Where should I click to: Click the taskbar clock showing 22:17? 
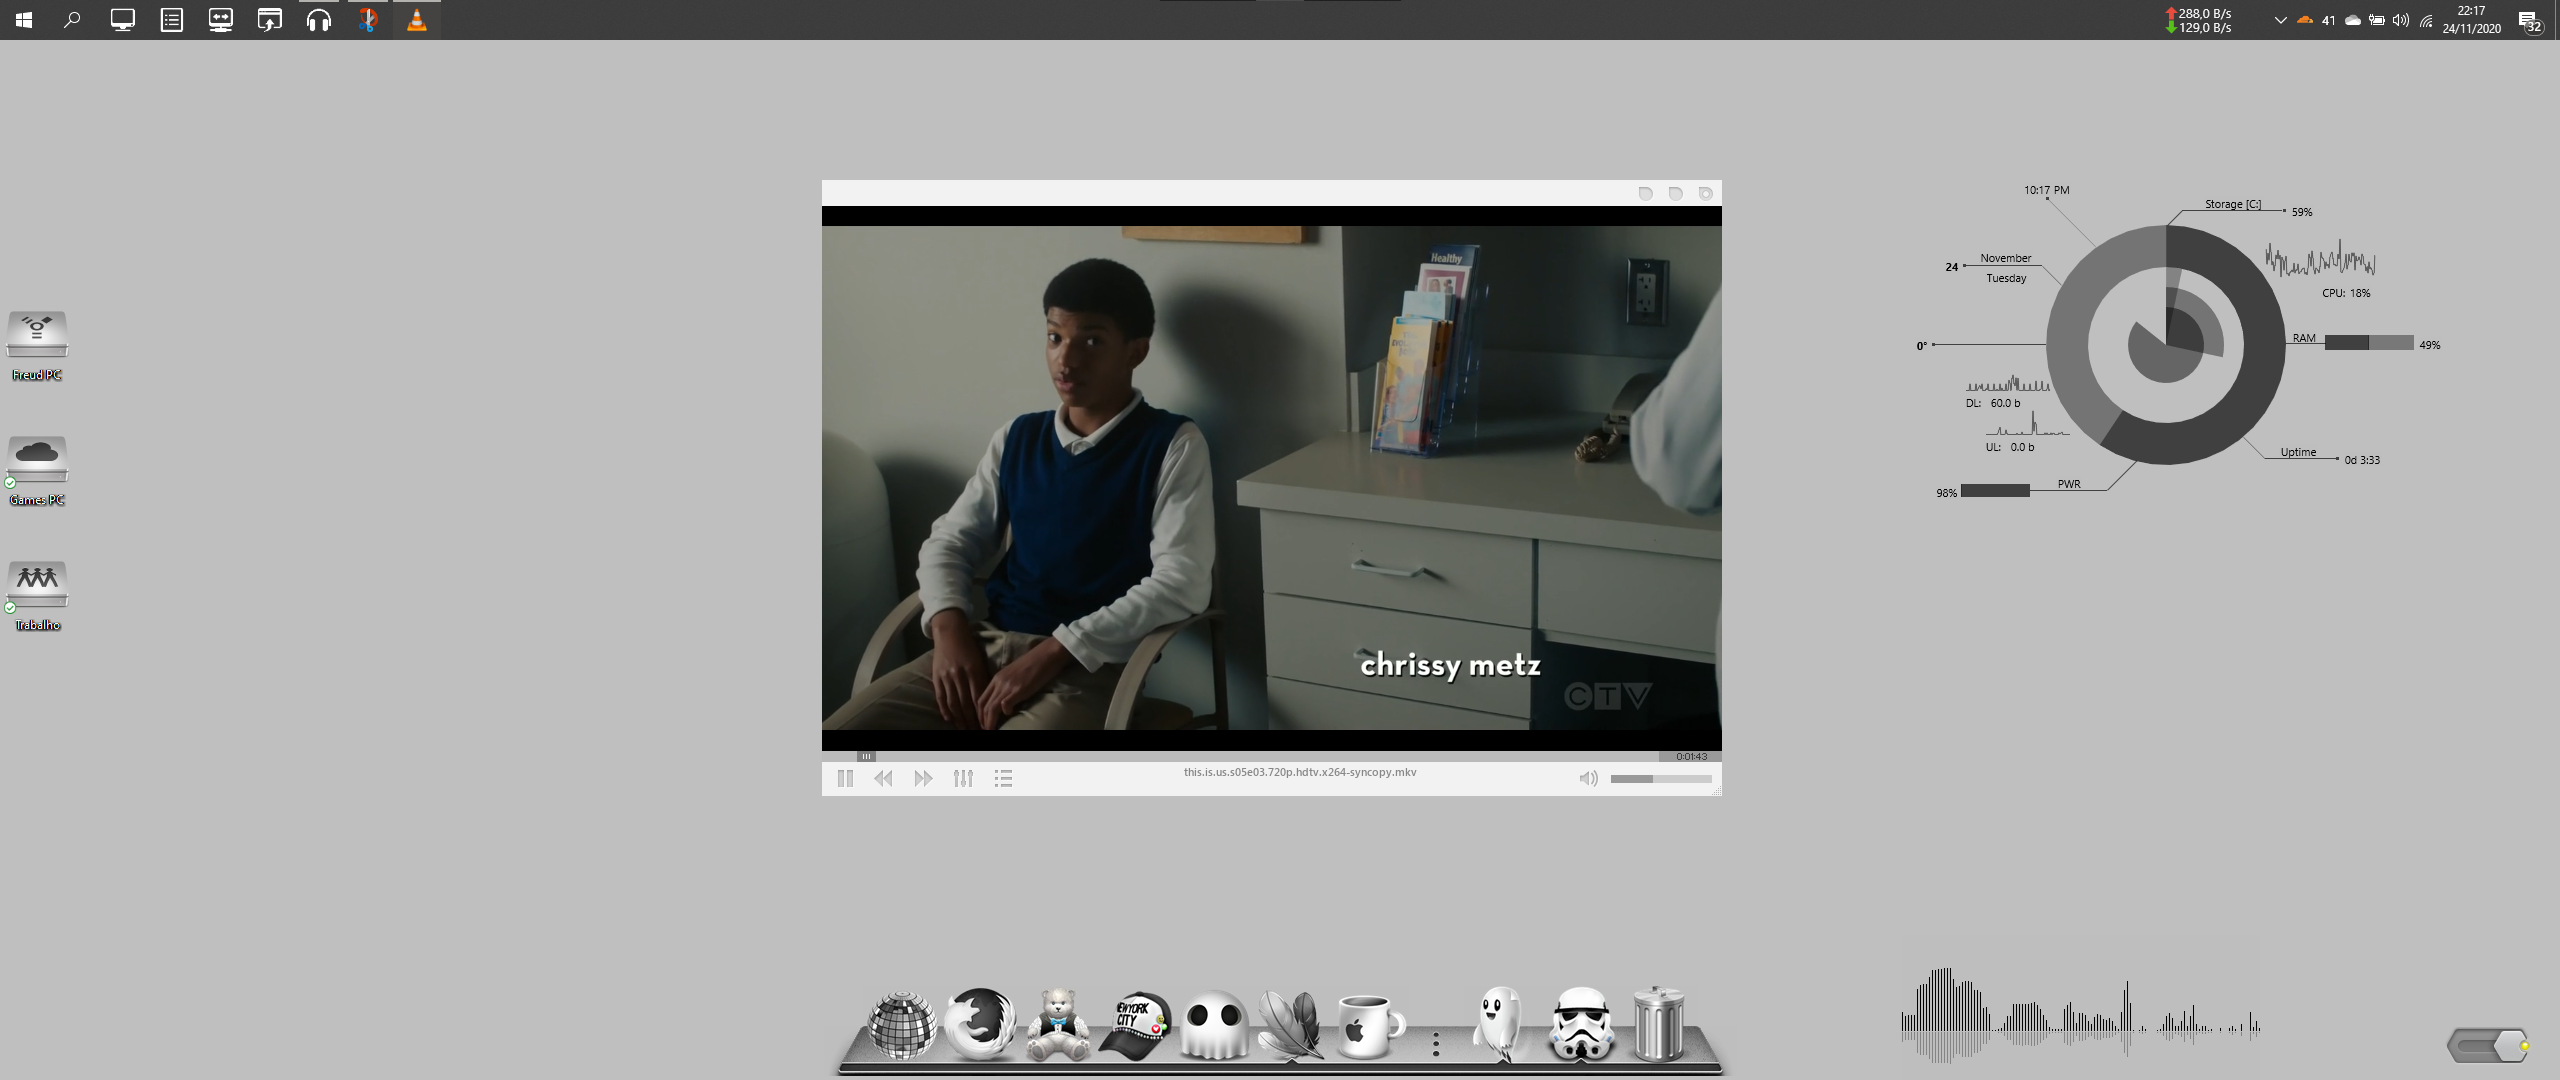[2471, 20]
